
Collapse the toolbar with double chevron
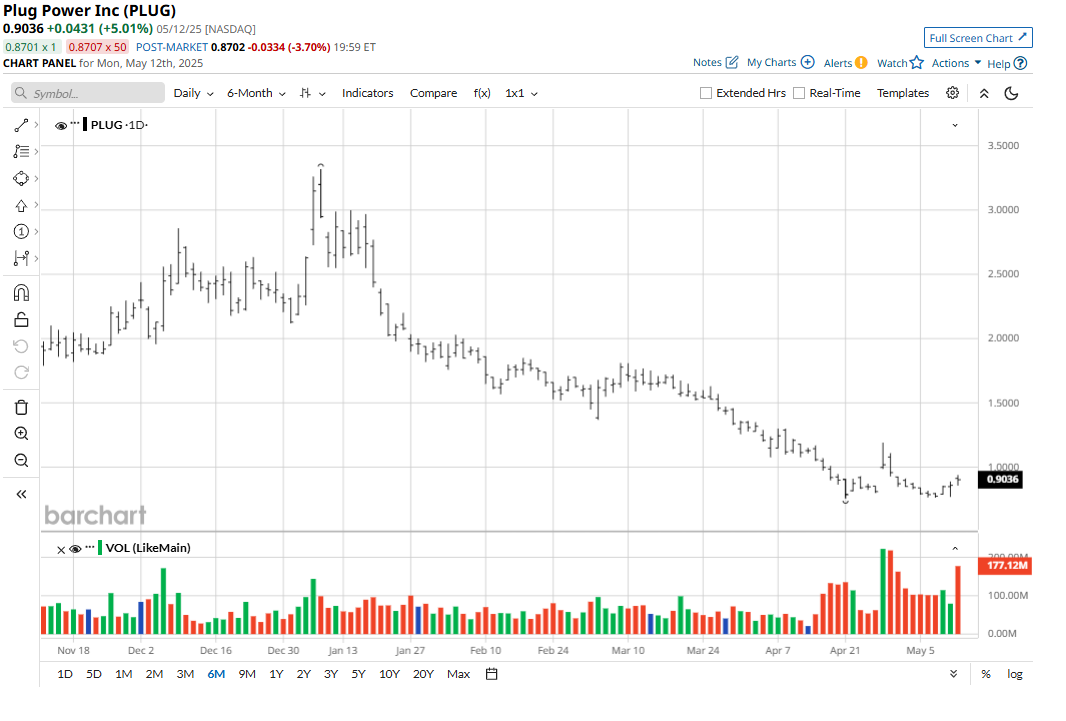[984, 94]
